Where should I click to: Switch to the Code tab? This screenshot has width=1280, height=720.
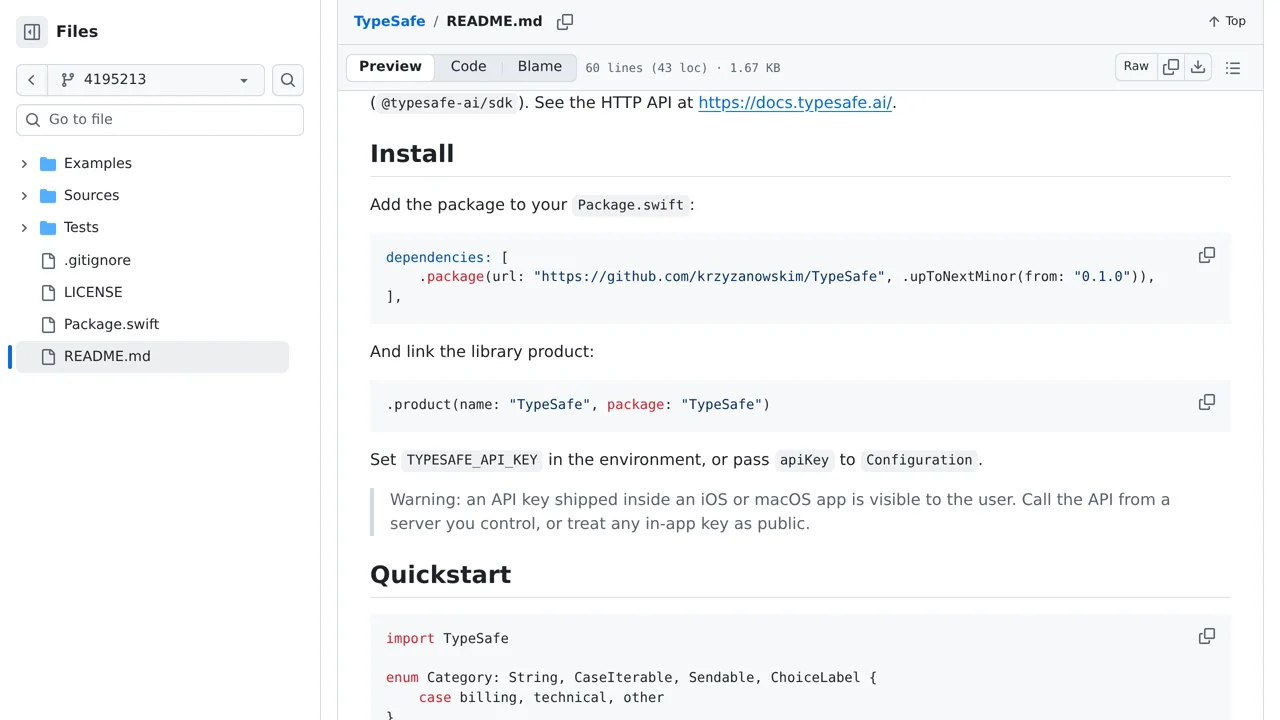point(468,67)
